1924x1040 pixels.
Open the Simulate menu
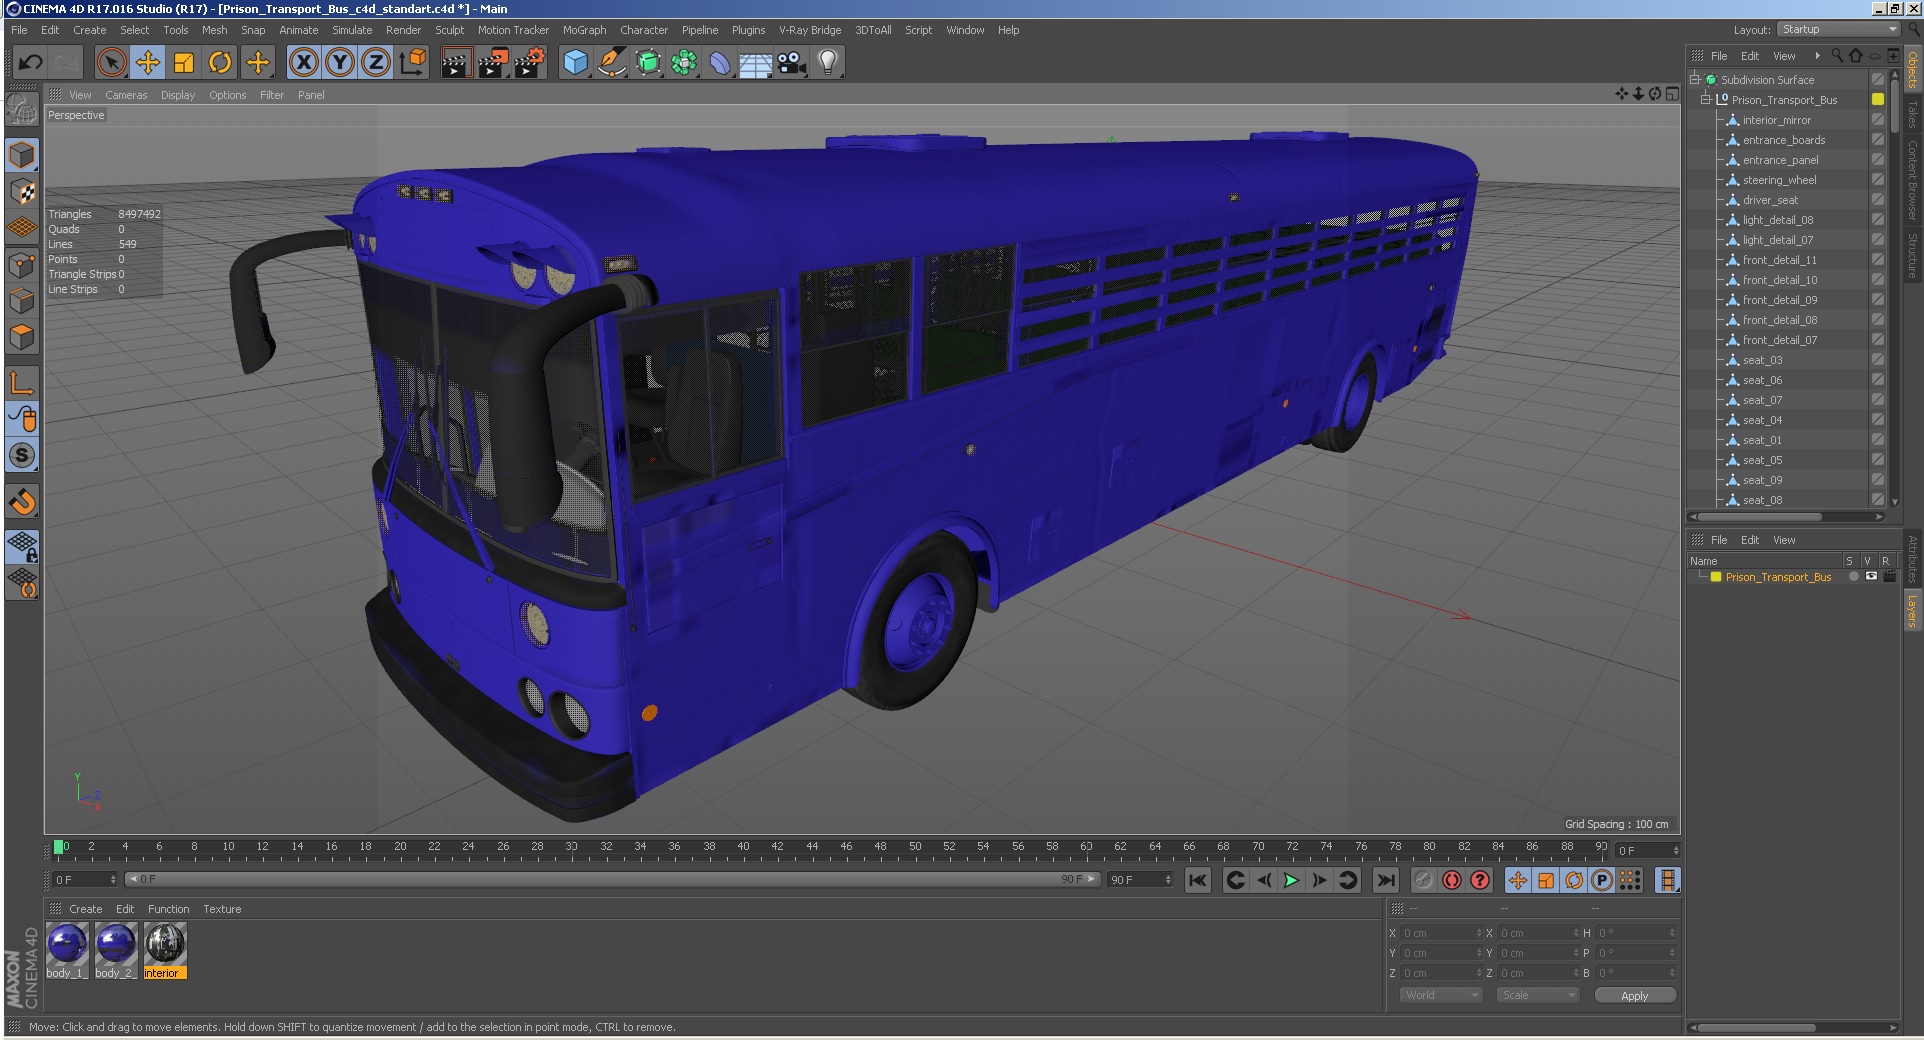[x=352, y=30]
